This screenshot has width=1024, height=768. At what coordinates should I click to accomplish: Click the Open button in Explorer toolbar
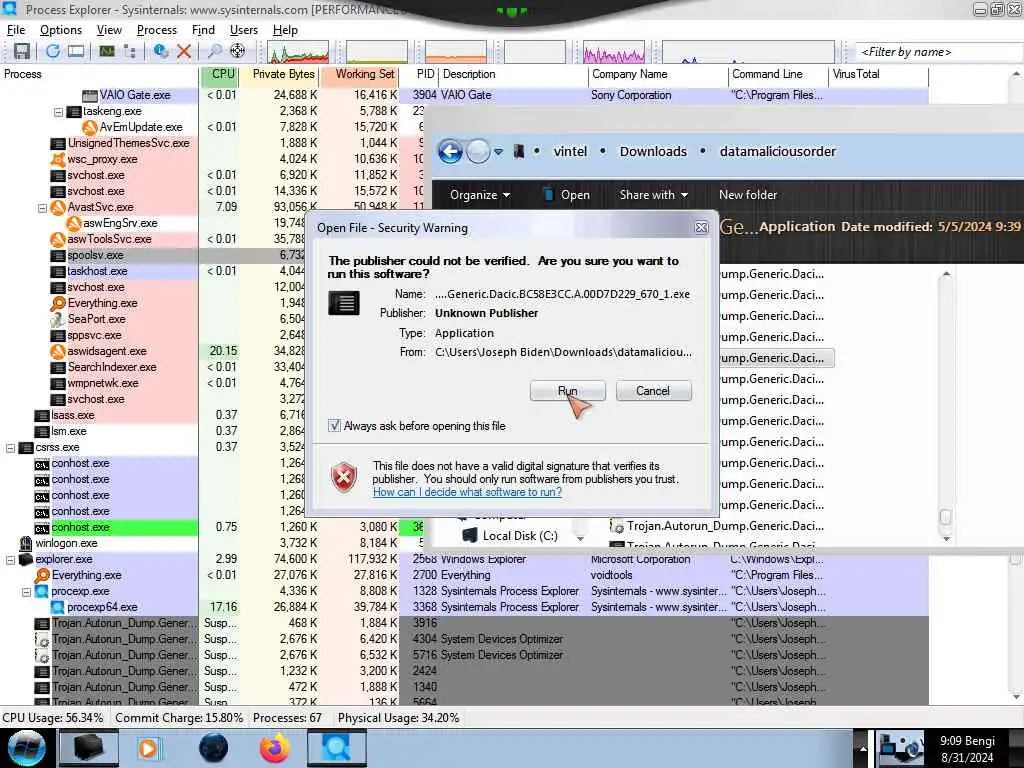click(566, 195)
